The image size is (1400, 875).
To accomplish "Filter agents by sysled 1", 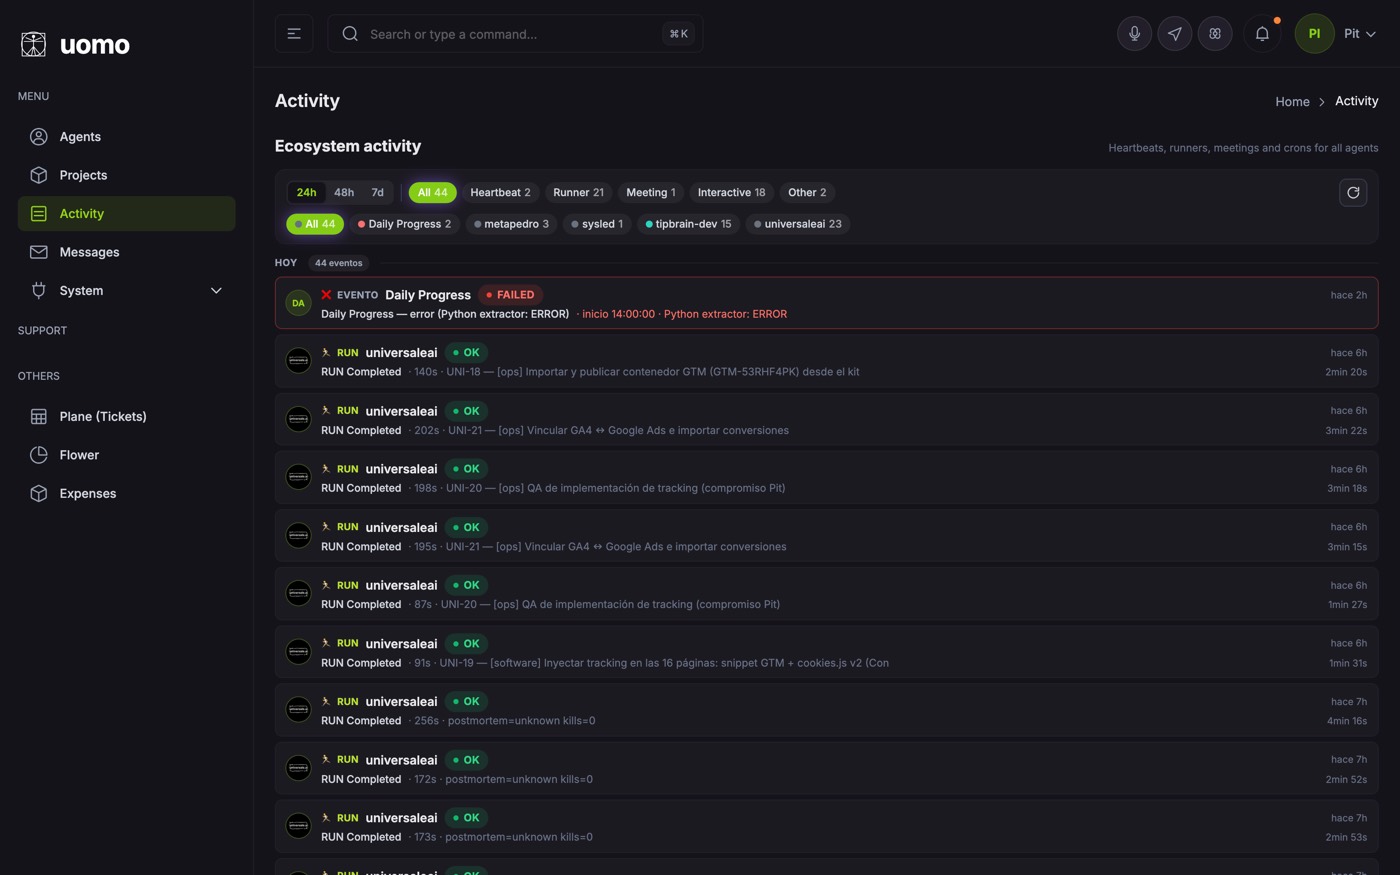I will click(x=597, y=224).
